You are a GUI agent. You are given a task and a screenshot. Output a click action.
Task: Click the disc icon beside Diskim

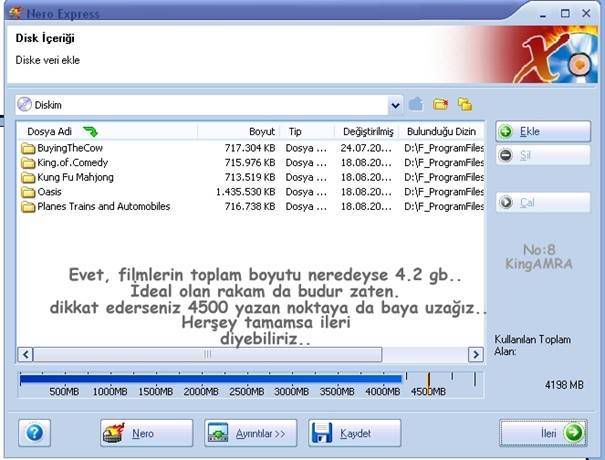[x=24, y=105]
